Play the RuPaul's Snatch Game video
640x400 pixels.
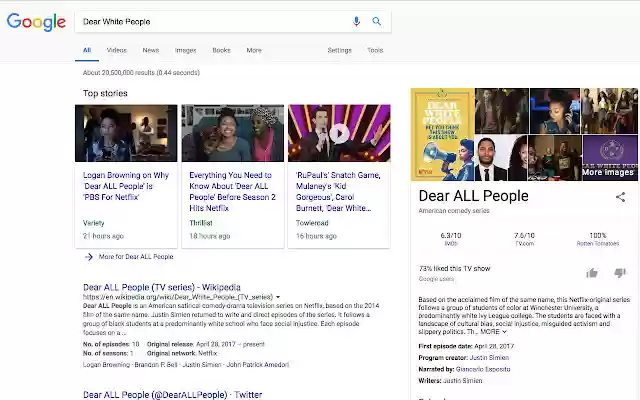coord(339,133)
